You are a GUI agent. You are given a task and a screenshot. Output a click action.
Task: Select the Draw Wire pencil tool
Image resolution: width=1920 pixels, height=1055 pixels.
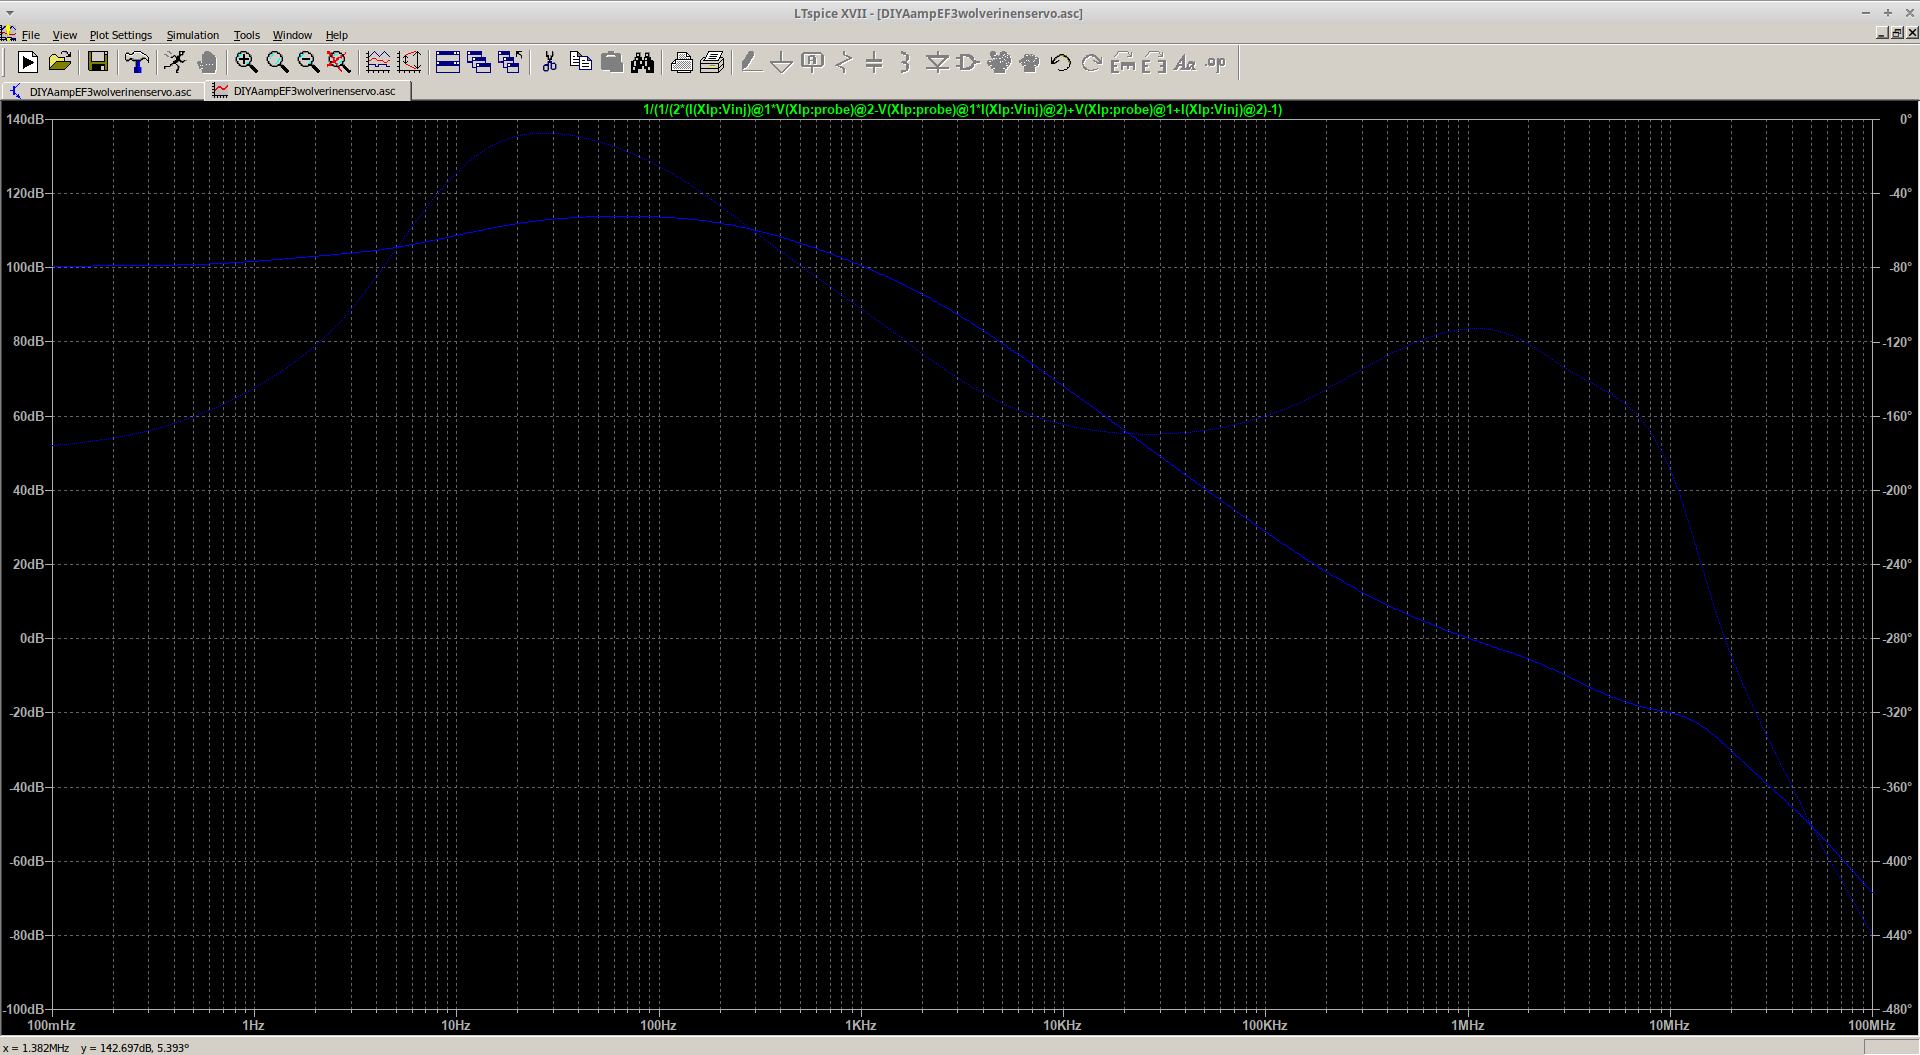click(x=750, y=63)
